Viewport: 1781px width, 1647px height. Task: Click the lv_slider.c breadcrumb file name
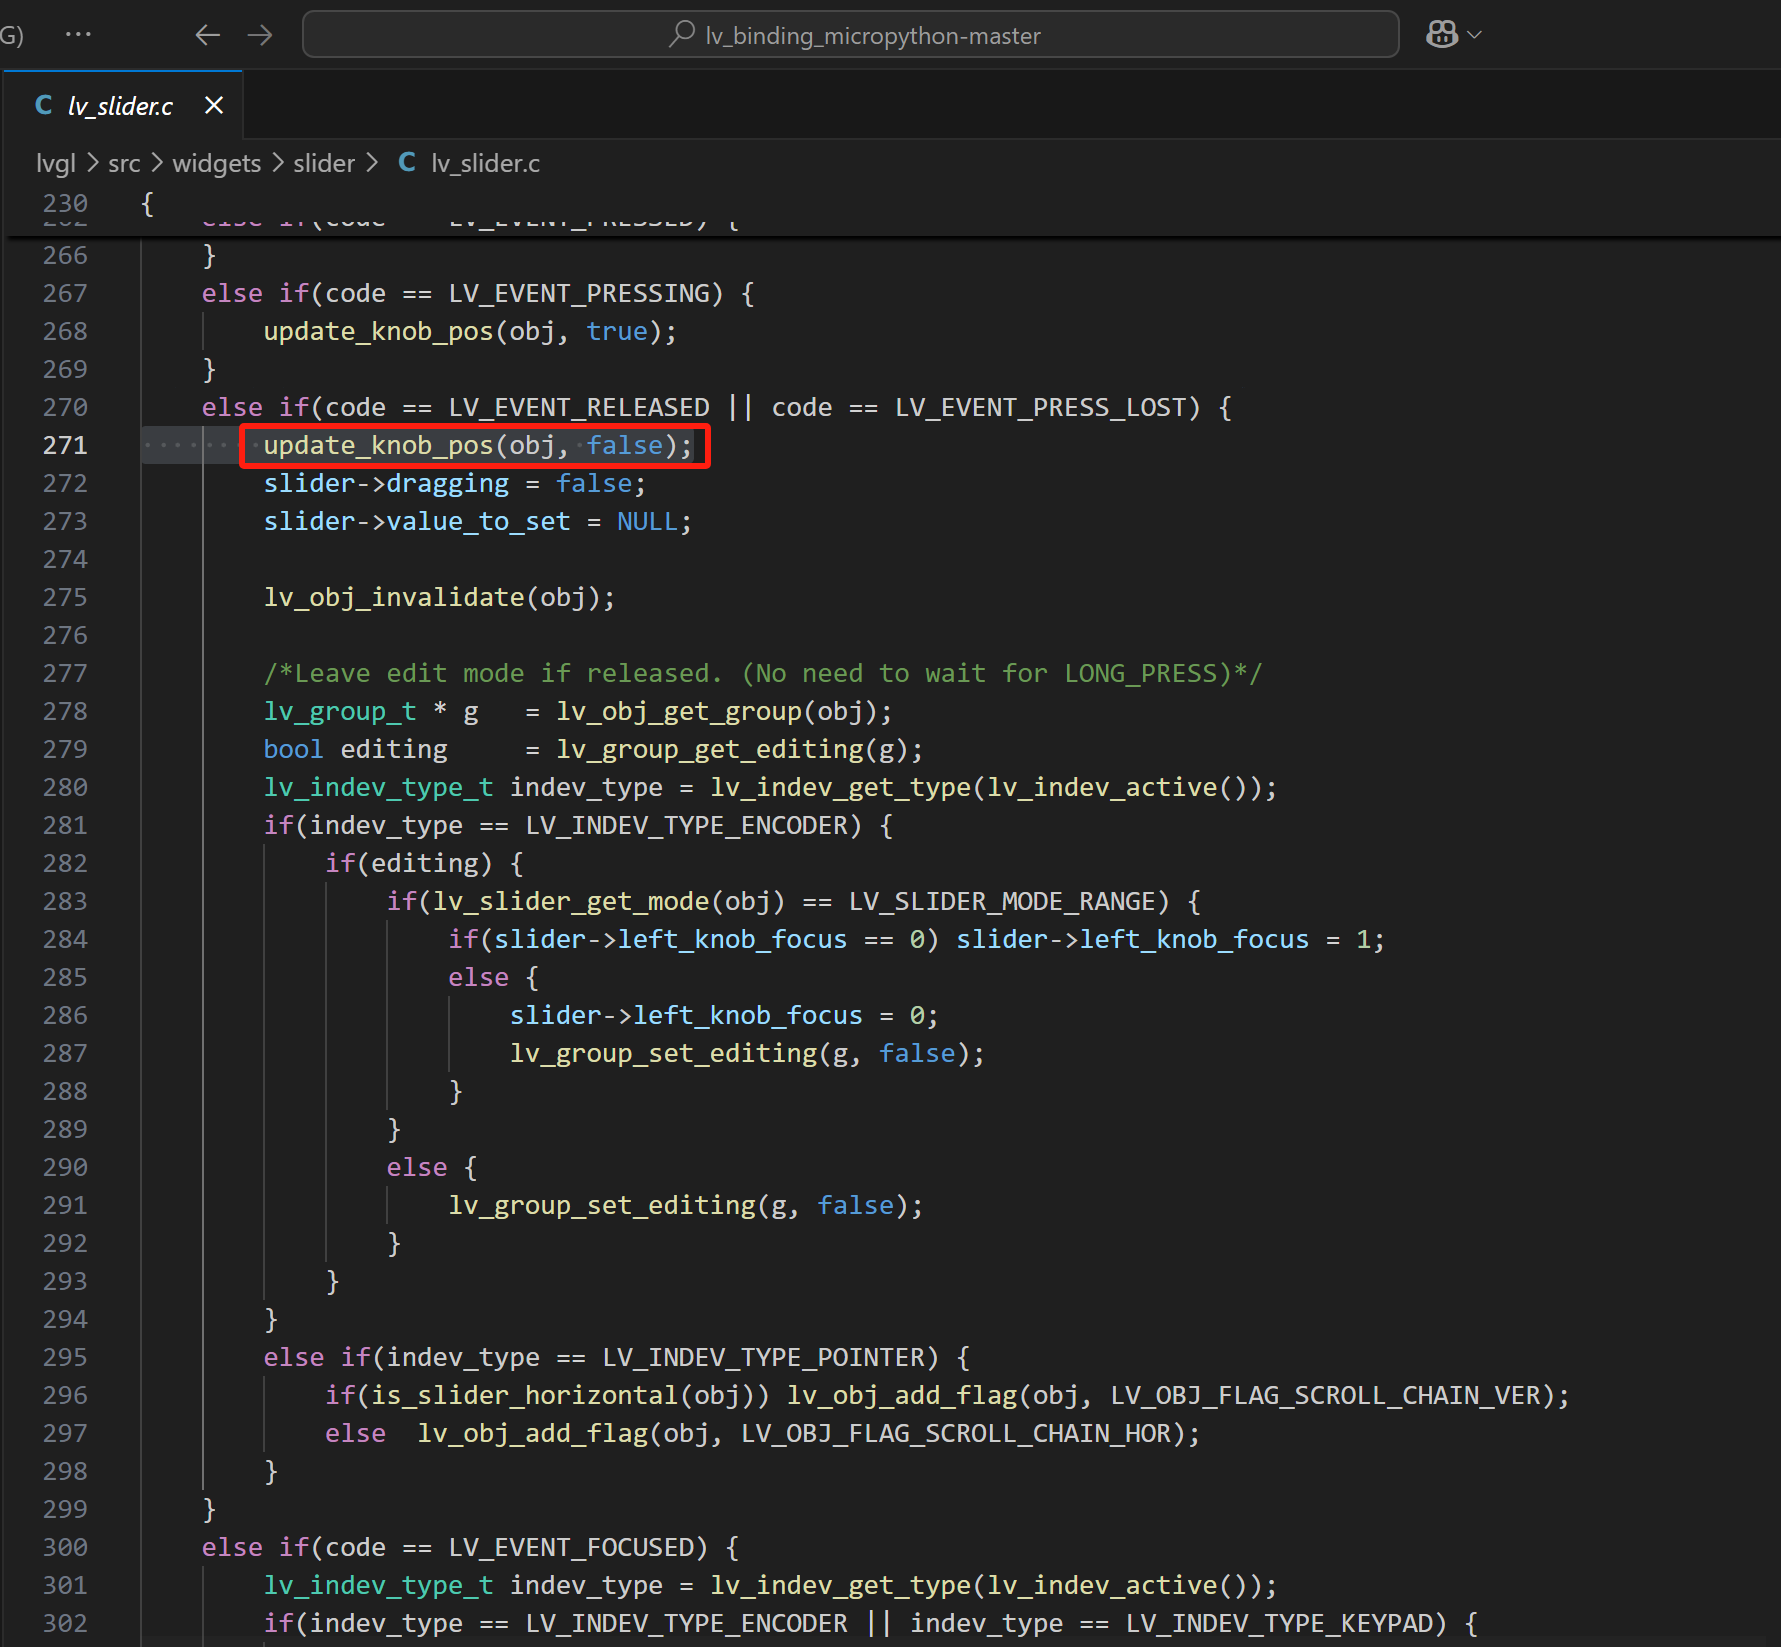click(x=485, y=163)
